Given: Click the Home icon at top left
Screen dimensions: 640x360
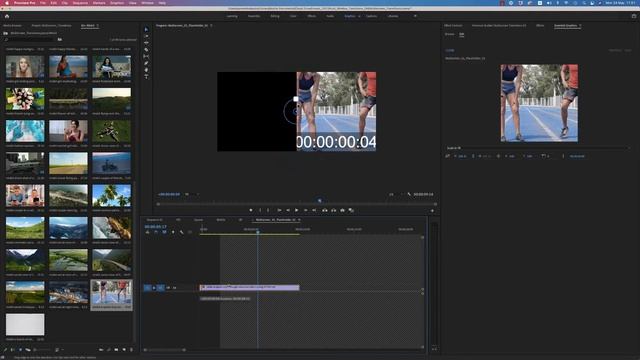Looking at the screenshot, I should pos(7,16).
